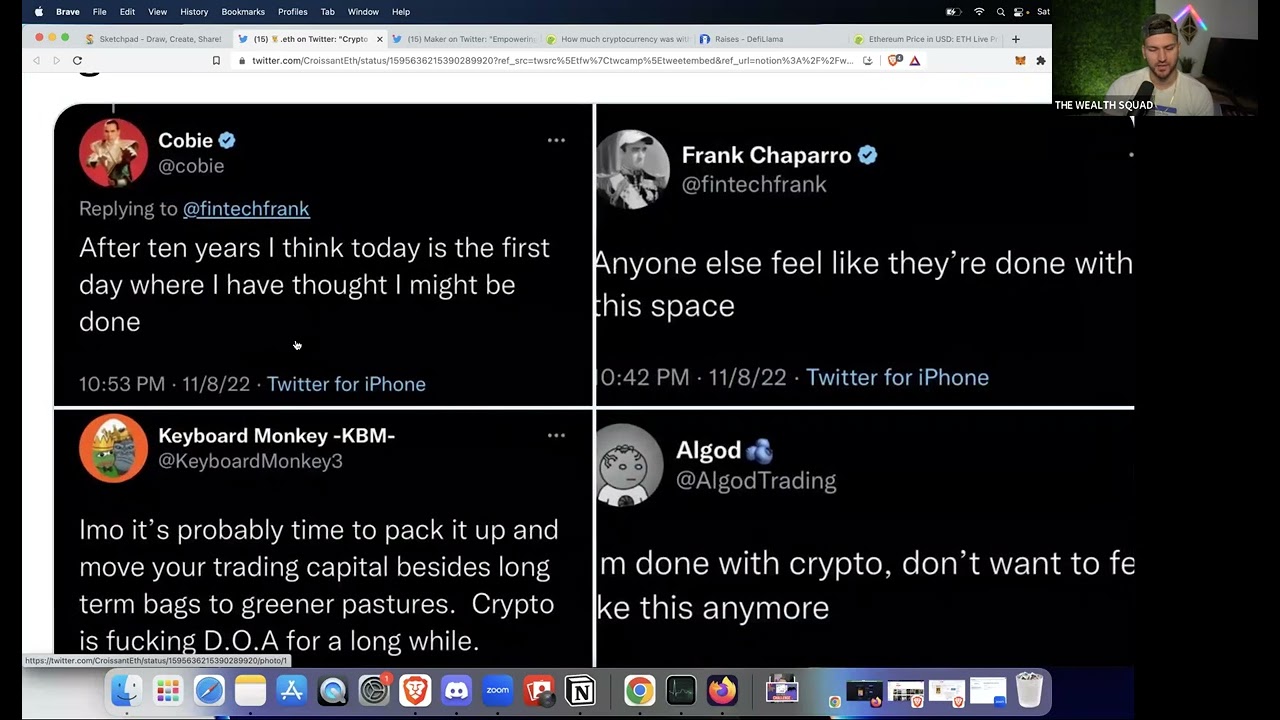Open the Bookmarks menu

coord(243,12)
